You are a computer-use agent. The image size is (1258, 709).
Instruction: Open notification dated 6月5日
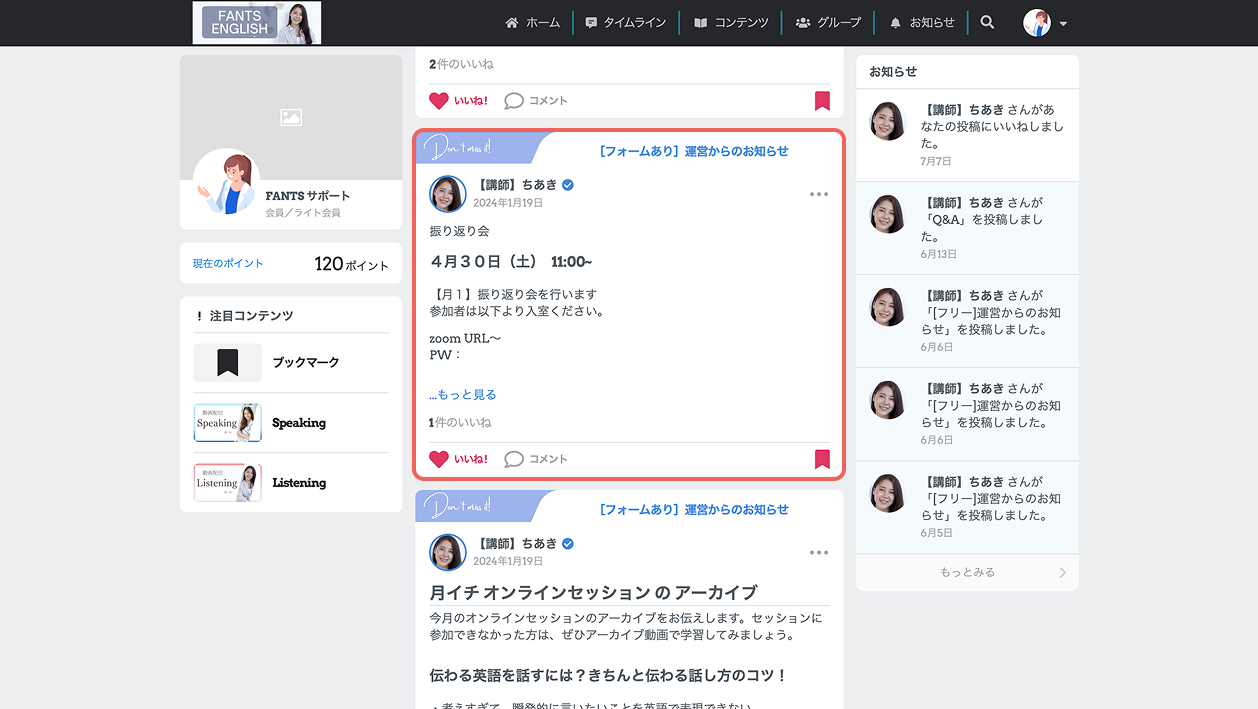click(967, 507)
